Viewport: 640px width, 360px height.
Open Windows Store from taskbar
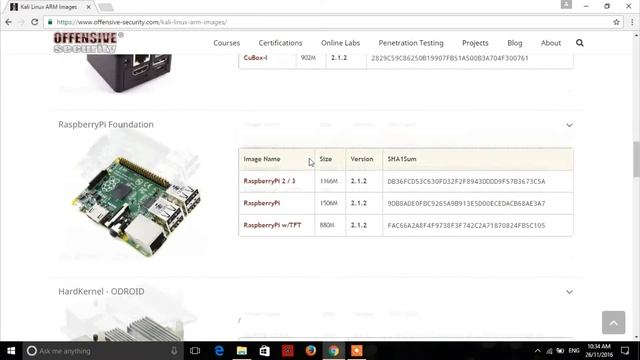(x=264, y=351)
